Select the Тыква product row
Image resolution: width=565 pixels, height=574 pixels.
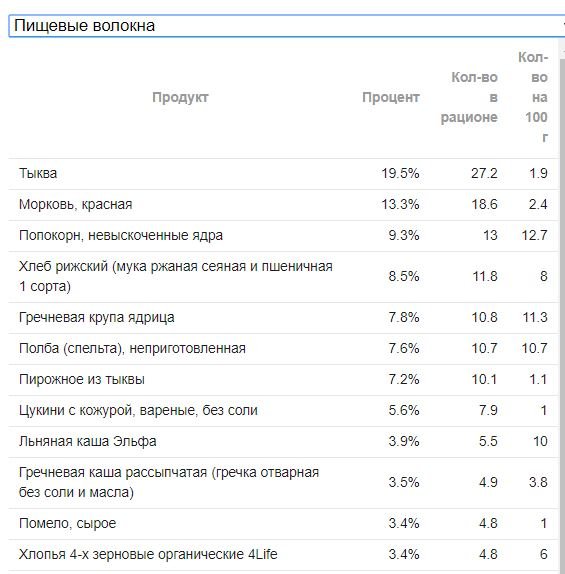(283, 174)
